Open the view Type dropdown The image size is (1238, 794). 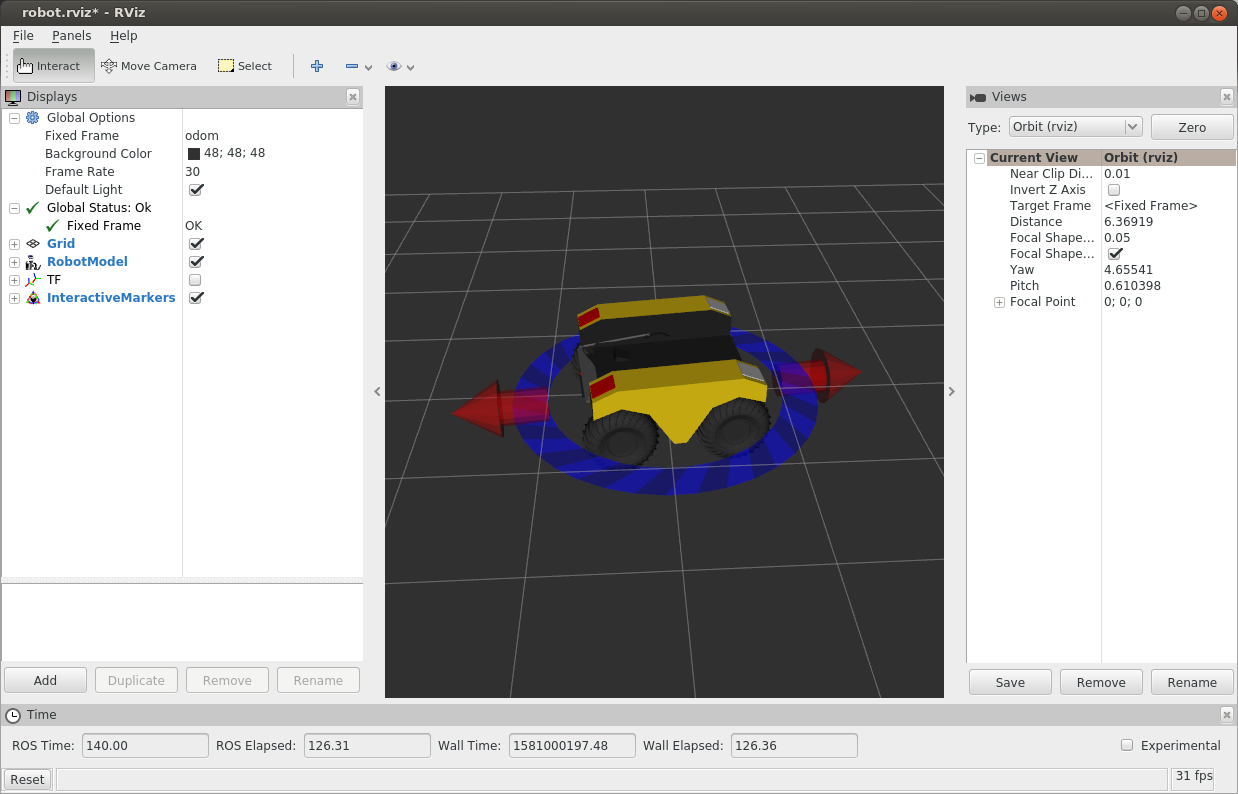1074,127
